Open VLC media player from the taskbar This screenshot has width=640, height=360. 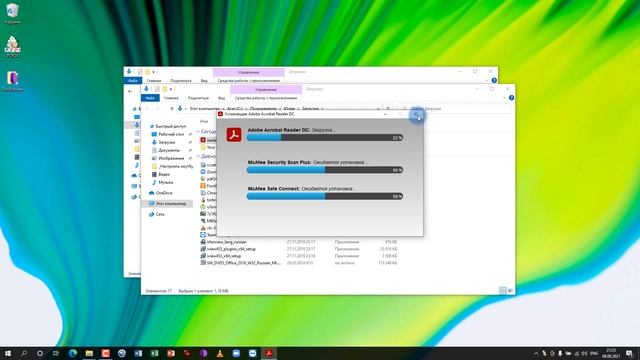point(220,353)
